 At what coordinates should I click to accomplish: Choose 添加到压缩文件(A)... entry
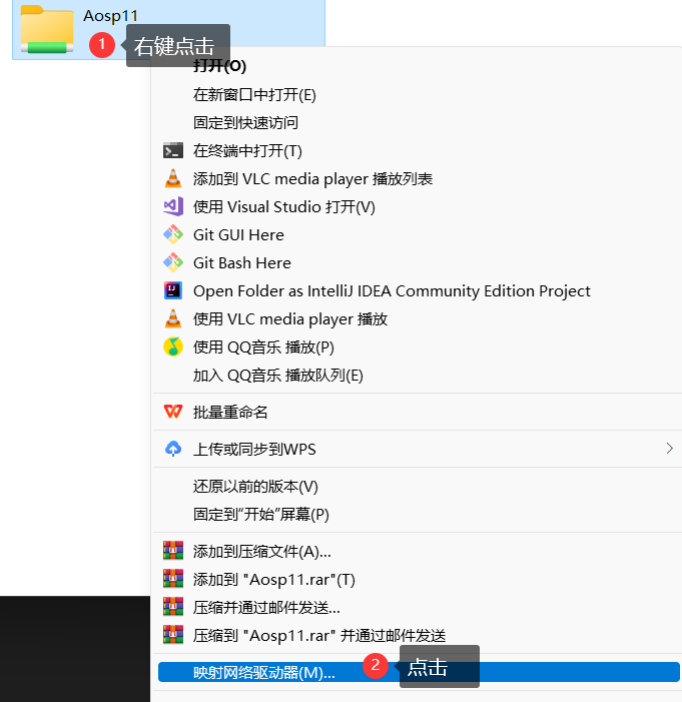[x=262, y=552]
